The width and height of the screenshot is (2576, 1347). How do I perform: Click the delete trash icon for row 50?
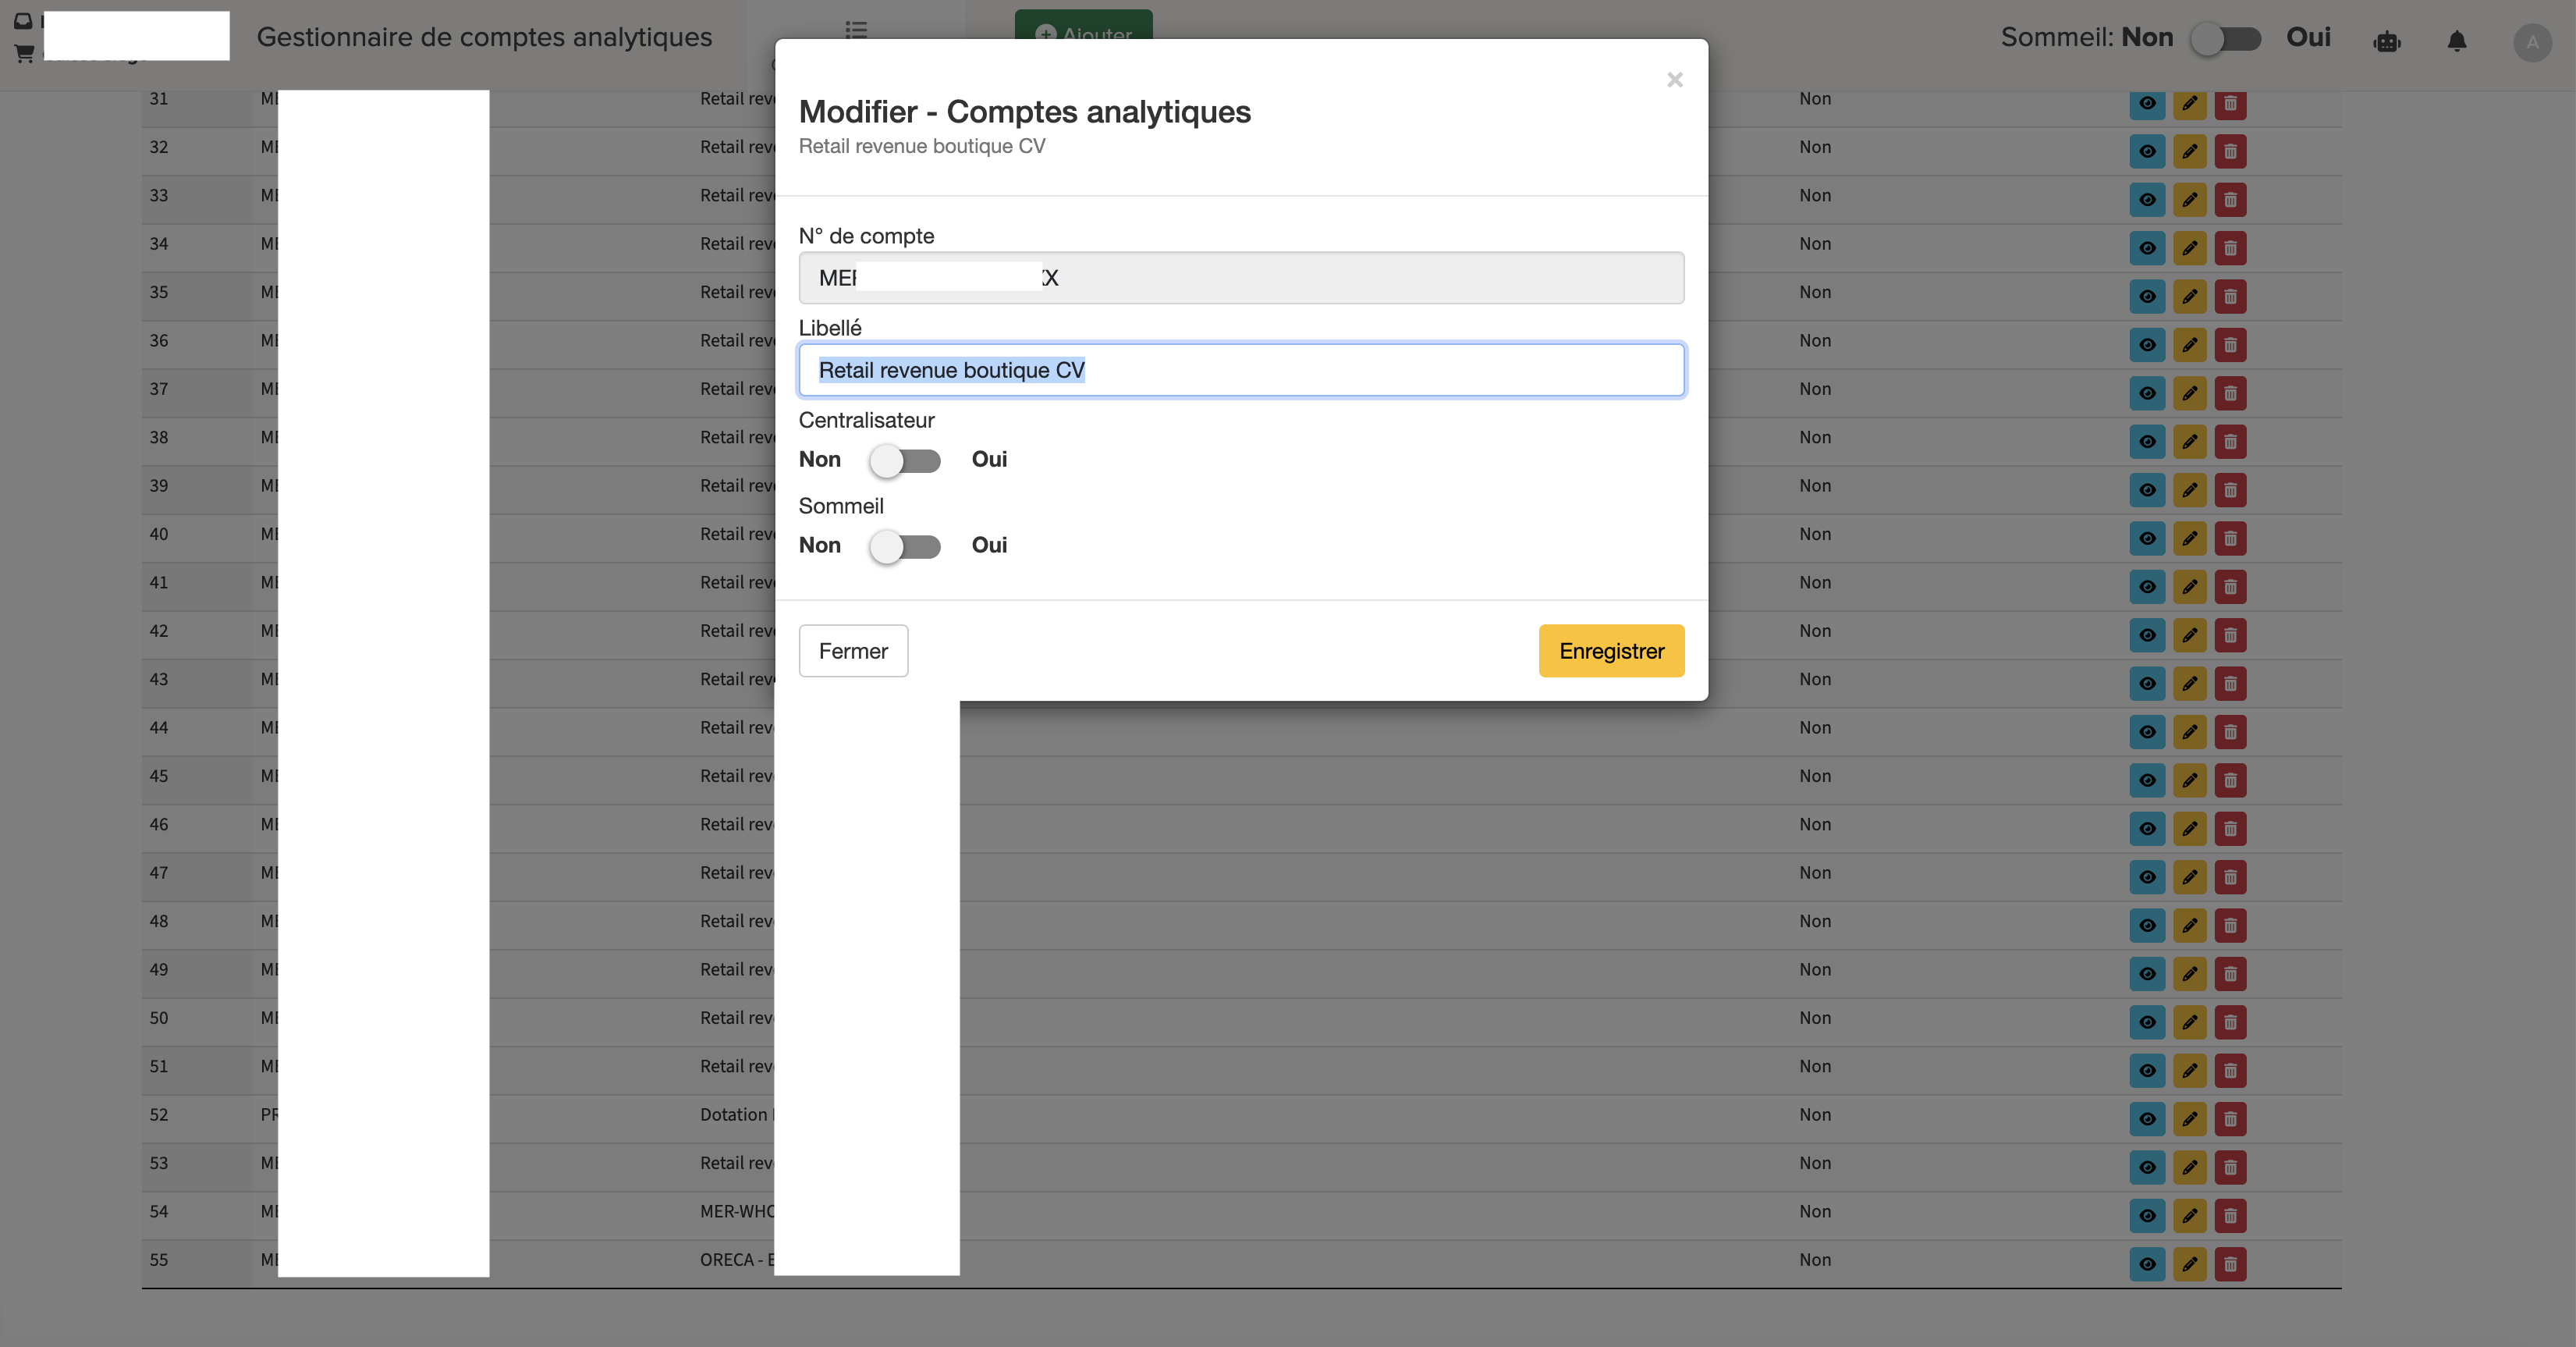2230,1022
